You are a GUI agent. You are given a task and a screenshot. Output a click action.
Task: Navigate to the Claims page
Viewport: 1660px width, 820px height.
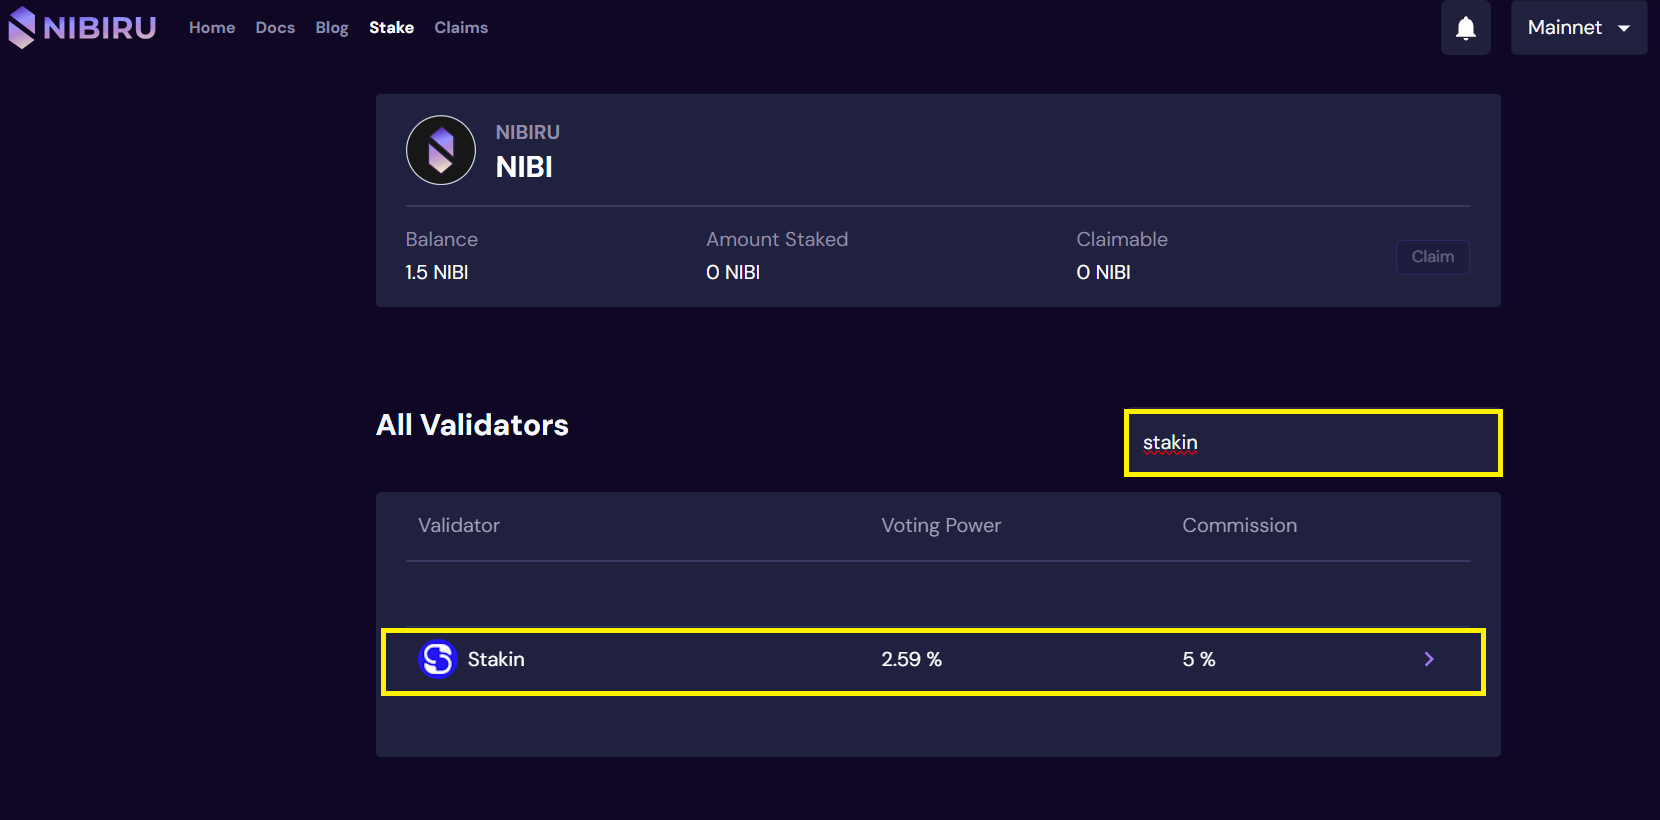[x=461, y=28]
